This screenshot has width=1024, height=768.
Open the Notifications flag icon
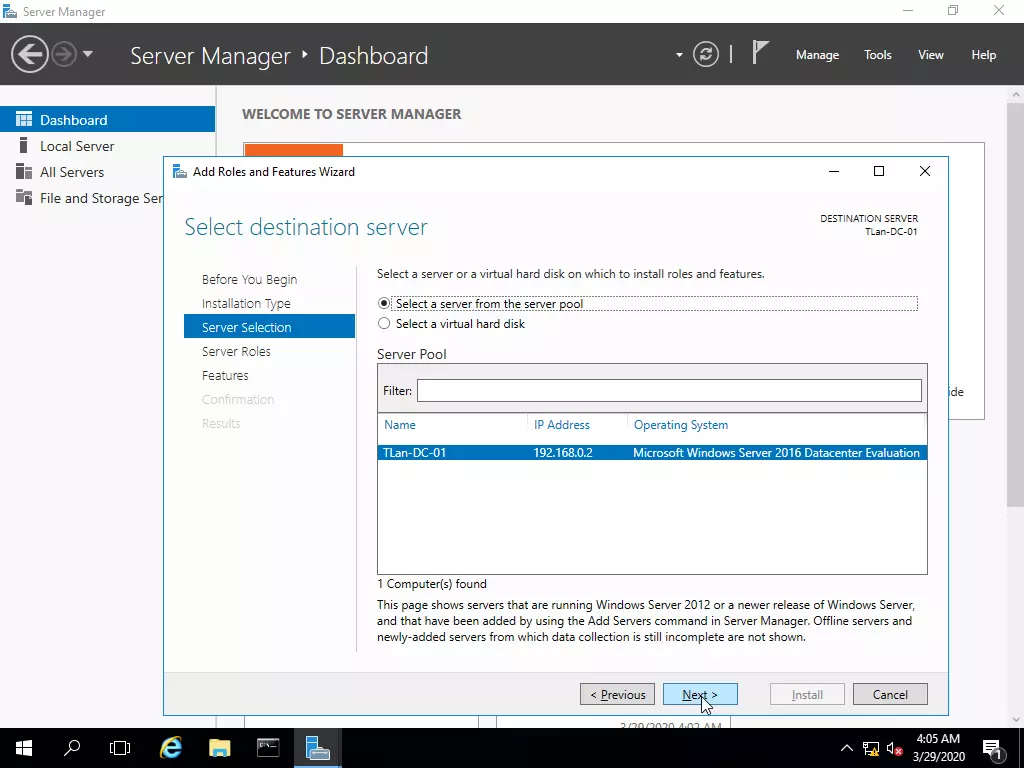760,53
